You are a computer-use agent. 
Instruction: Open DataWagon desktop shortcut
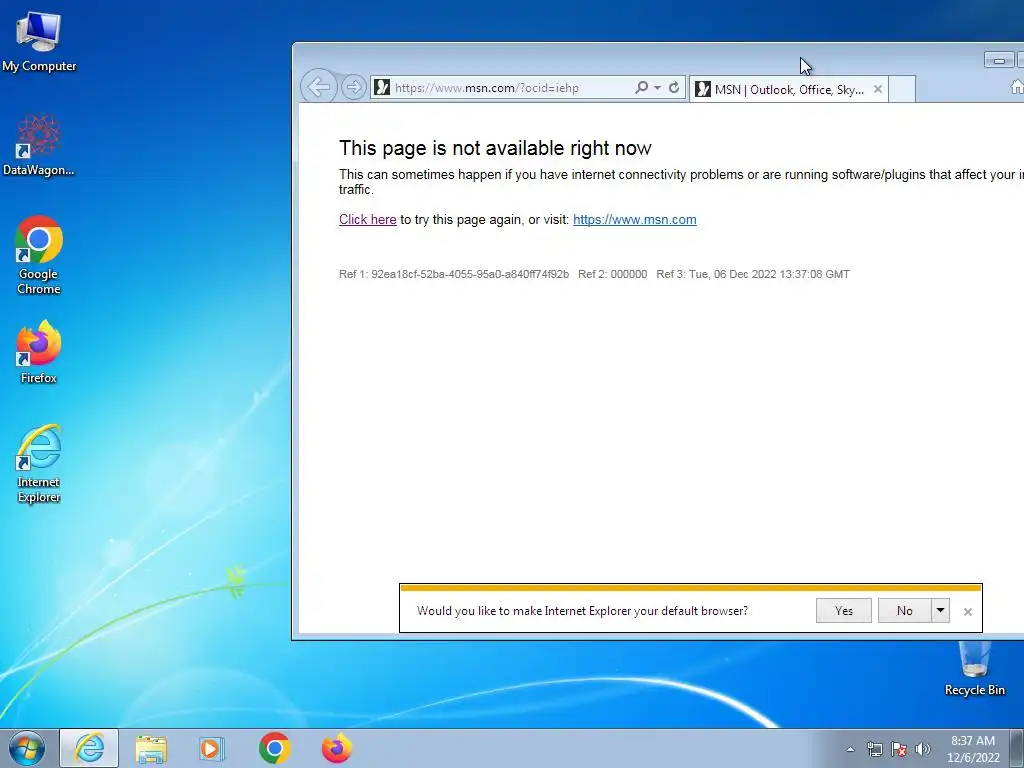(39, 146)
